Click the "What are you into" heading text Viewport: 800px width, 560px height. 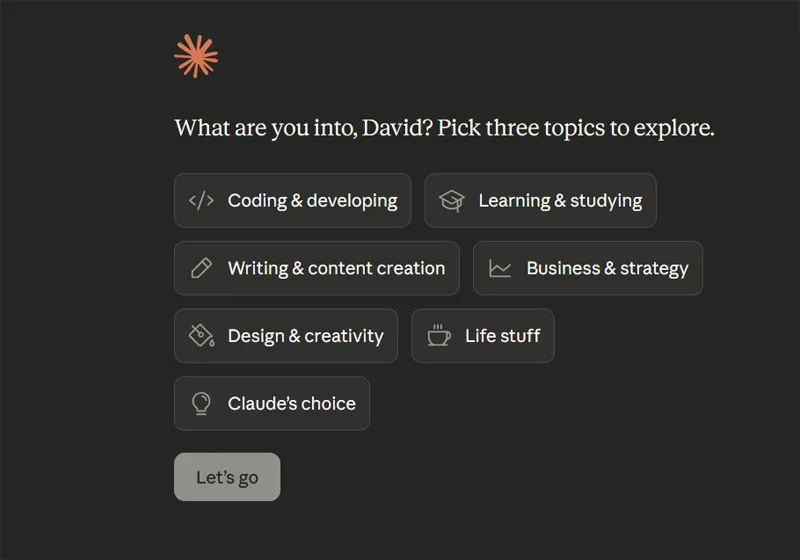click(262, 129)
